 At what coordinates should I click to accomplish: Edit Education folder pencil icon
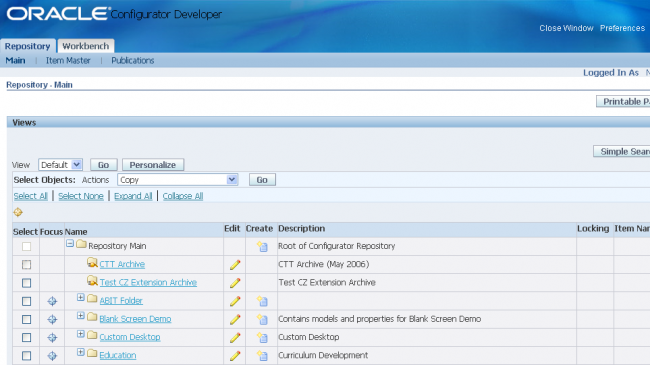click(x=235, y=356)
